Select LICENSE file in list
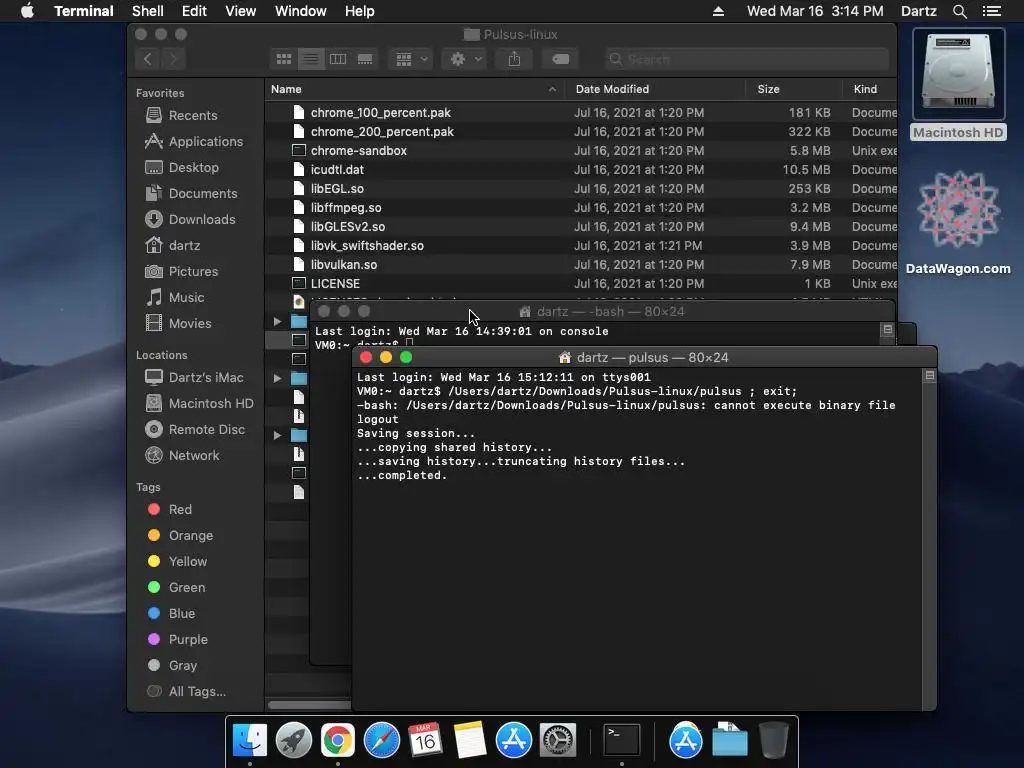Viewport: 1024px width, 768px height. [581, 283]
